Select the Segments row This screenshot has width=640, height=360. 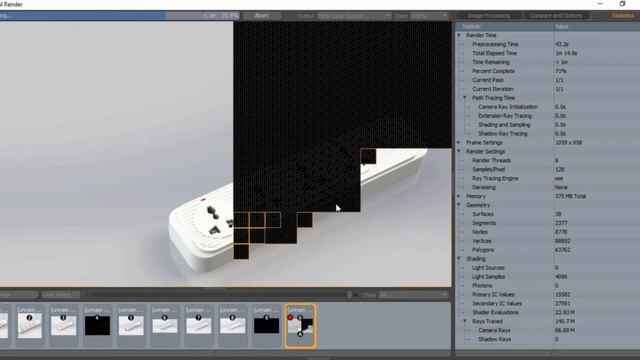click(x=548, y=223)
